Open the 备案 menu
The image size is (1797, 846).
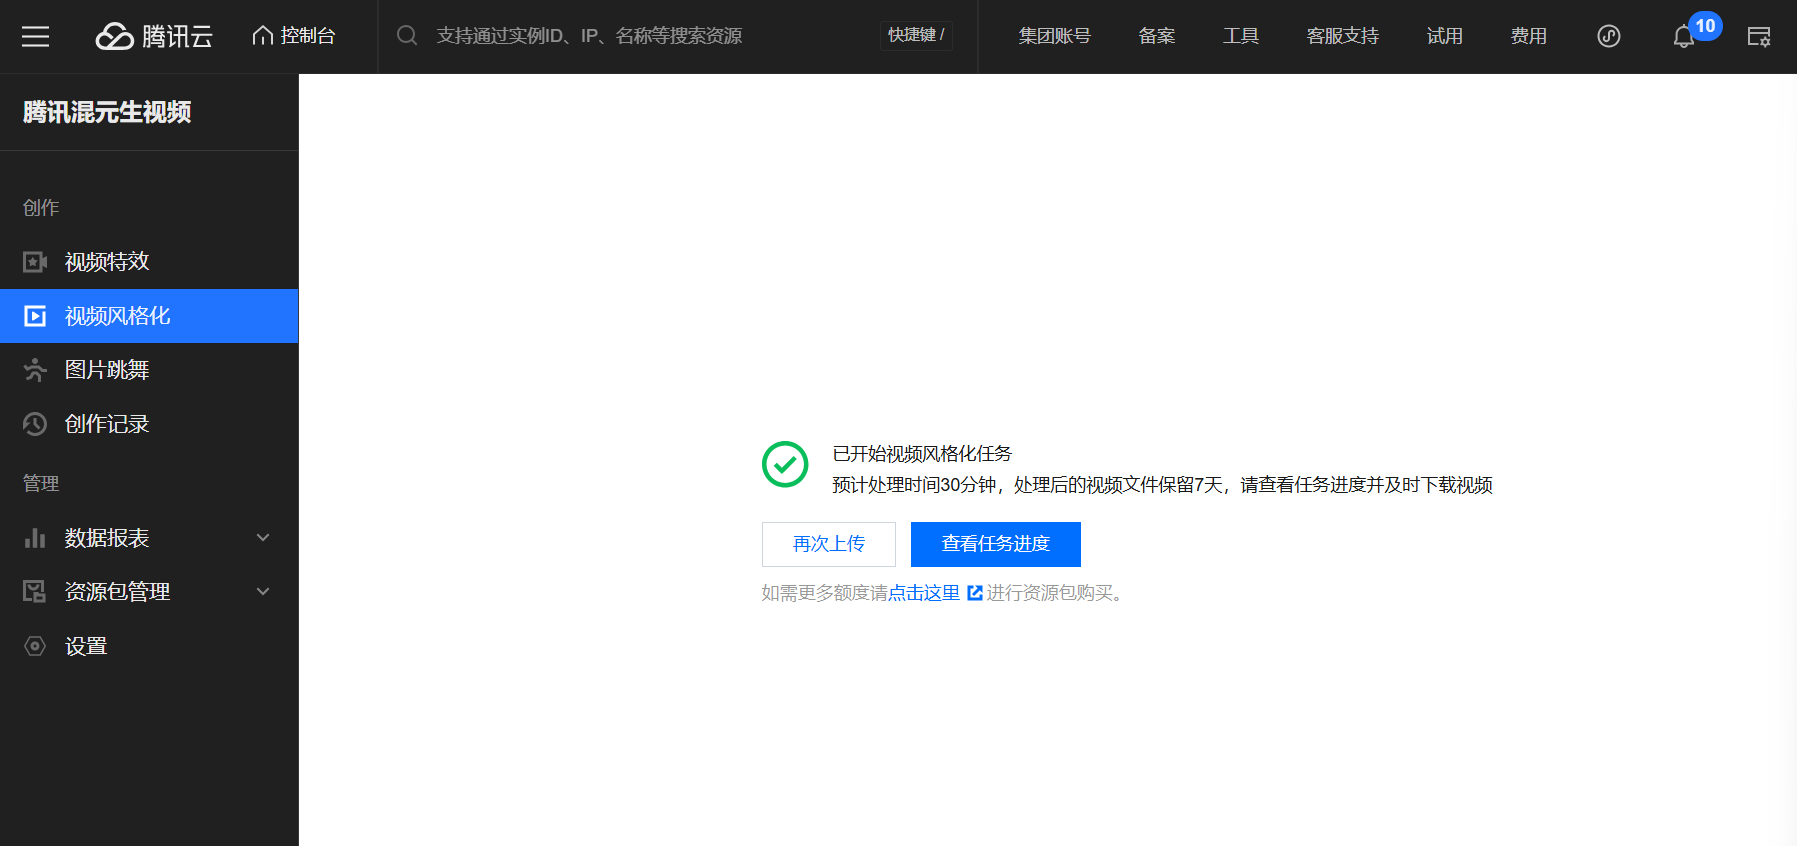1157,36
